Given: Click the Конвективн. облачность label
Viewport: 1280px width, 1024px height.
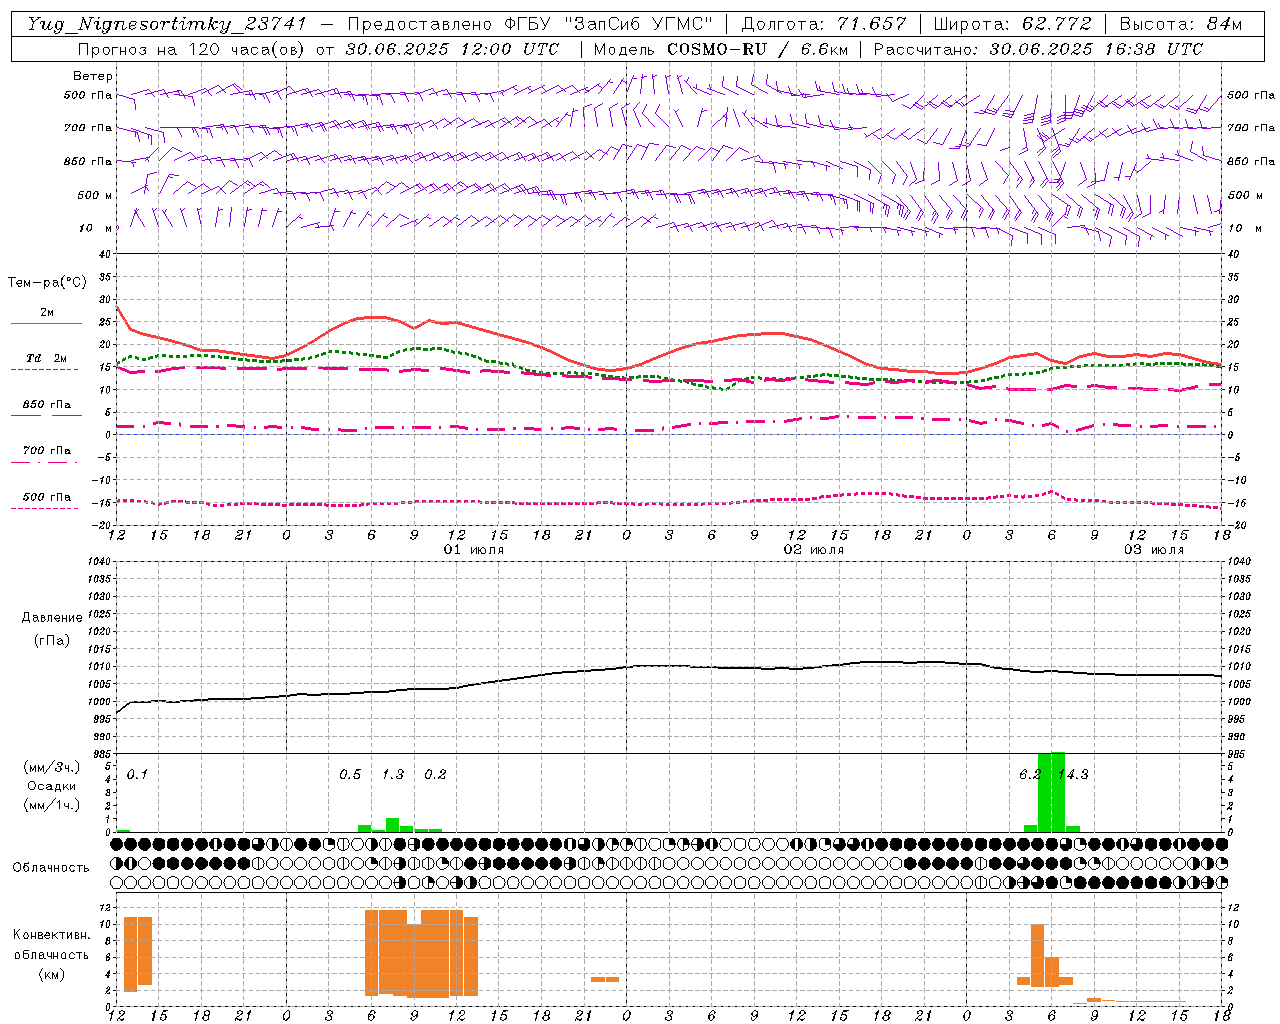Looking at the screenshot, I should pyautogui.click(x=51, y=944).
